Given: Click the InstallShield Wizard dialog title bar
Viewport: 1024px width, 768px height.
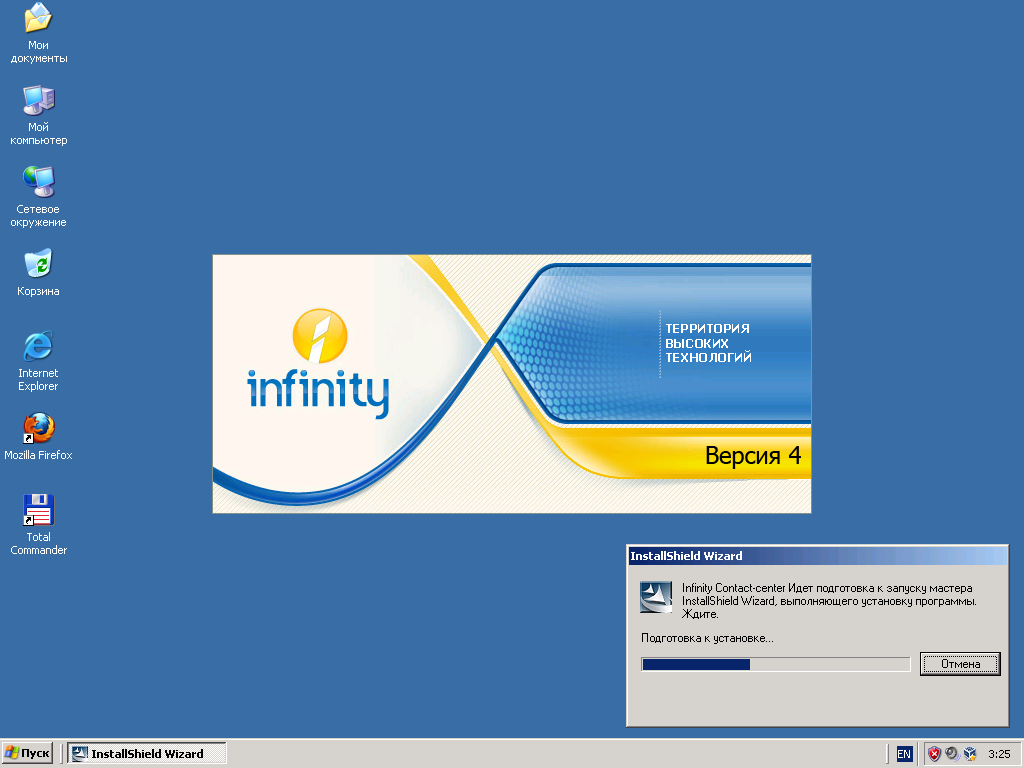Looking at the screenshot, I should pyautogui.click(x=817, y=556).
